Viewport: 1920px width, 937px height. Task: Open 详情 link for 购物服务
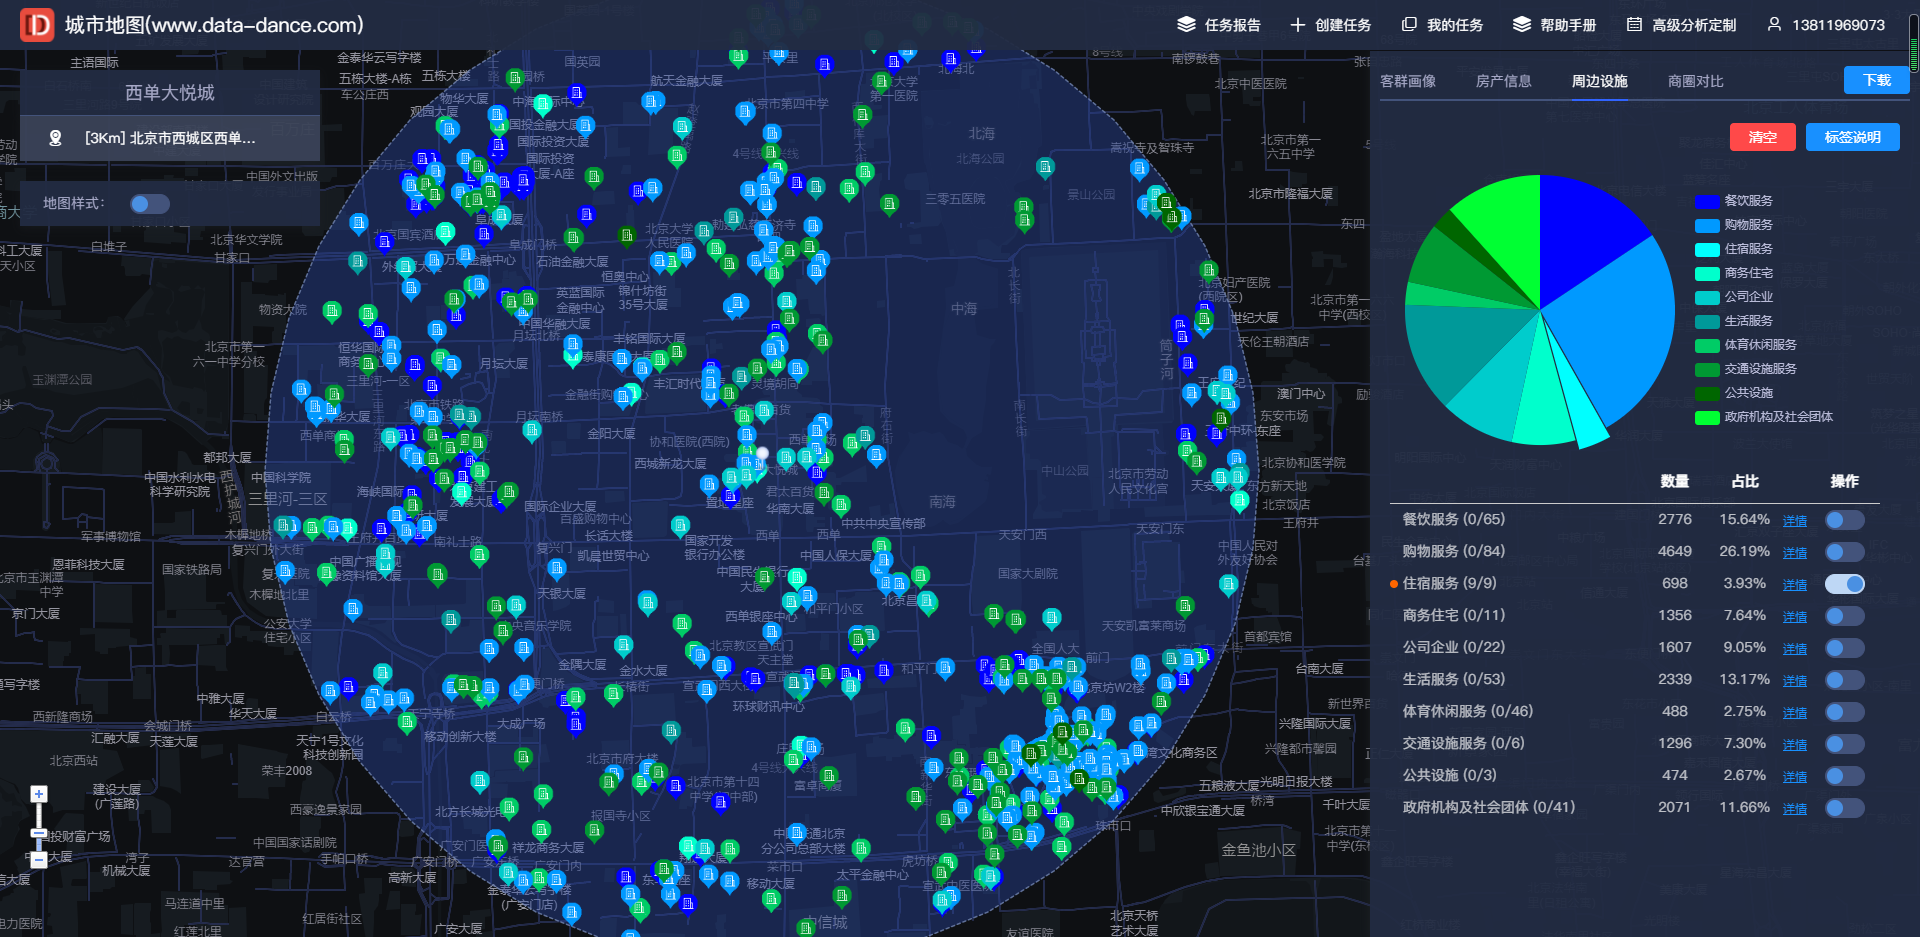pos(1795,553)
